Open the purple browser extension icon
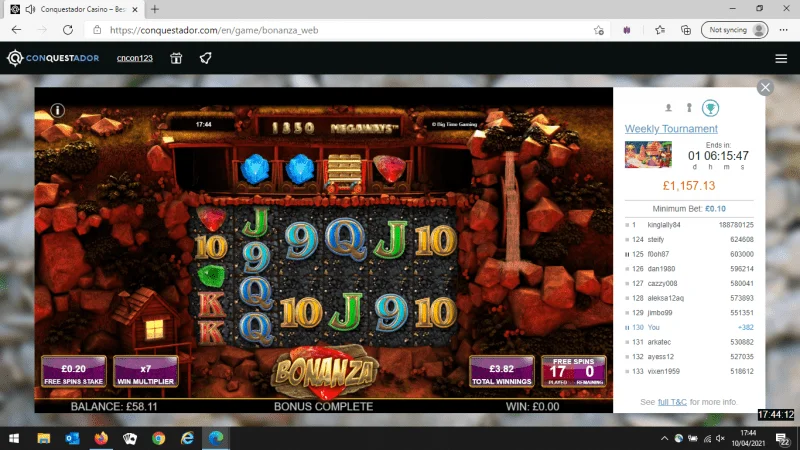 (627, 30)
